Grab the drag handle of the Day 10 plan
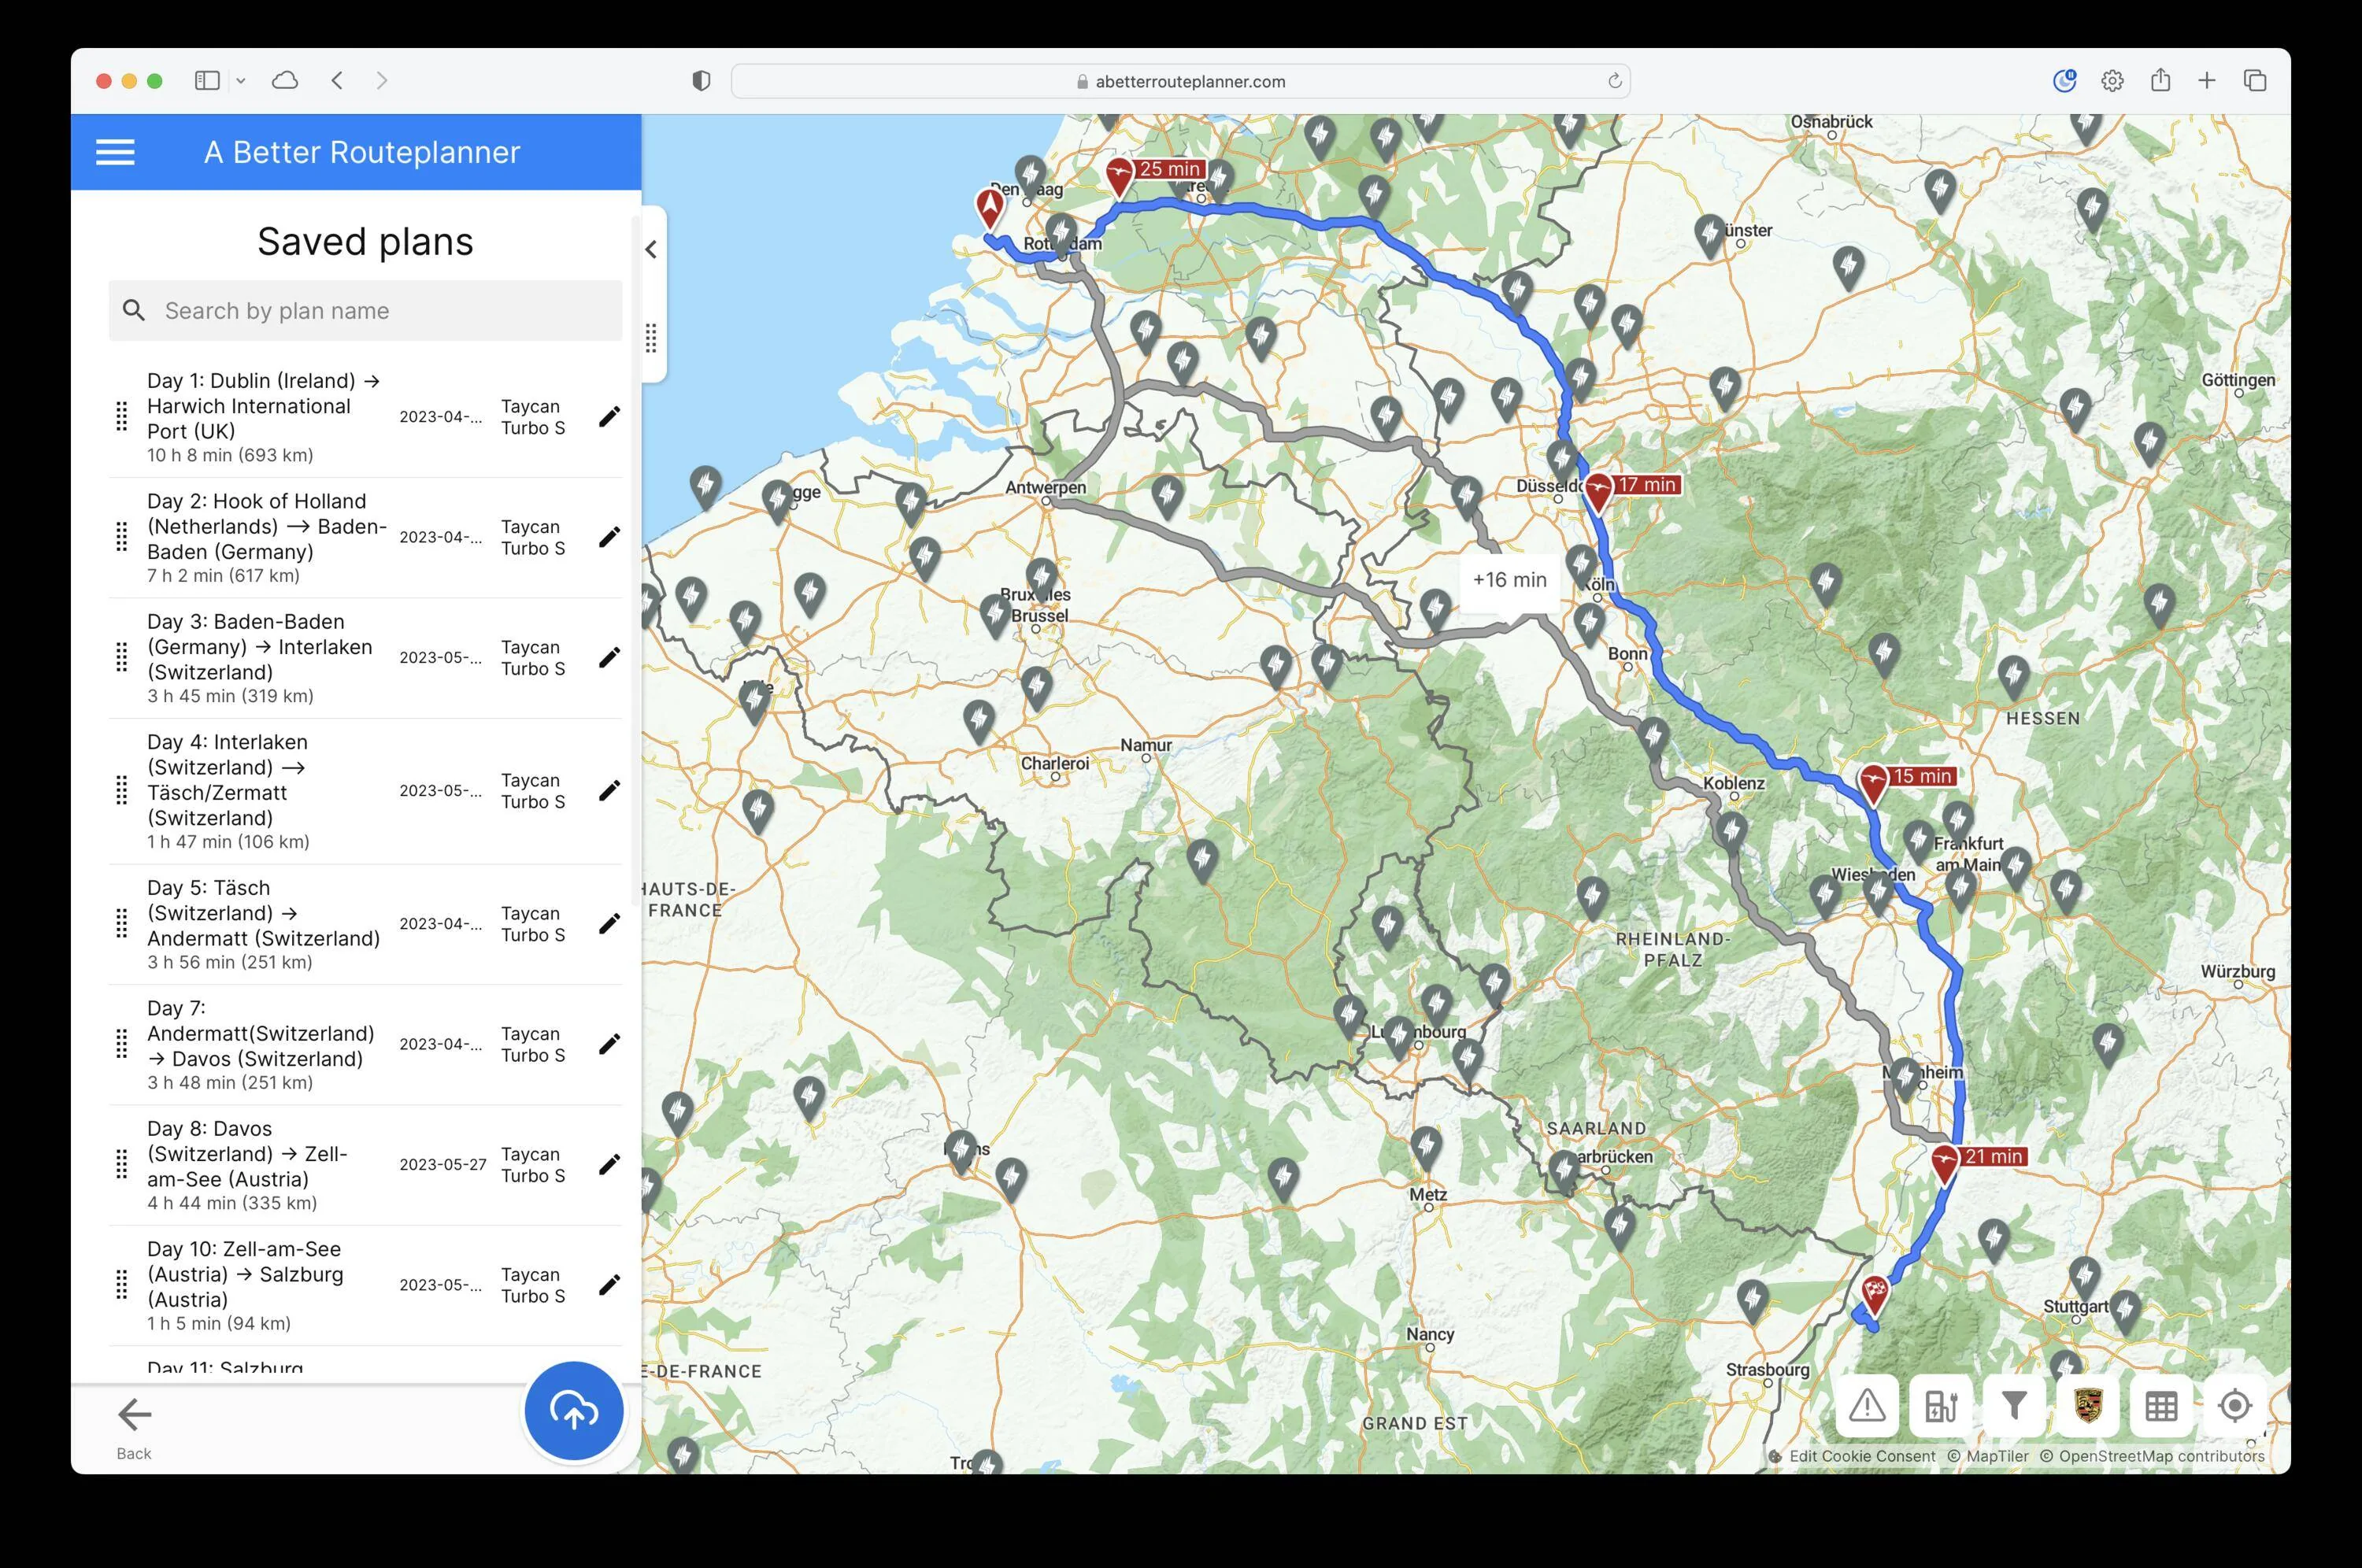Viewport: 2362px width, 1568px height. pyautogui.click(x=122, y=1284)
